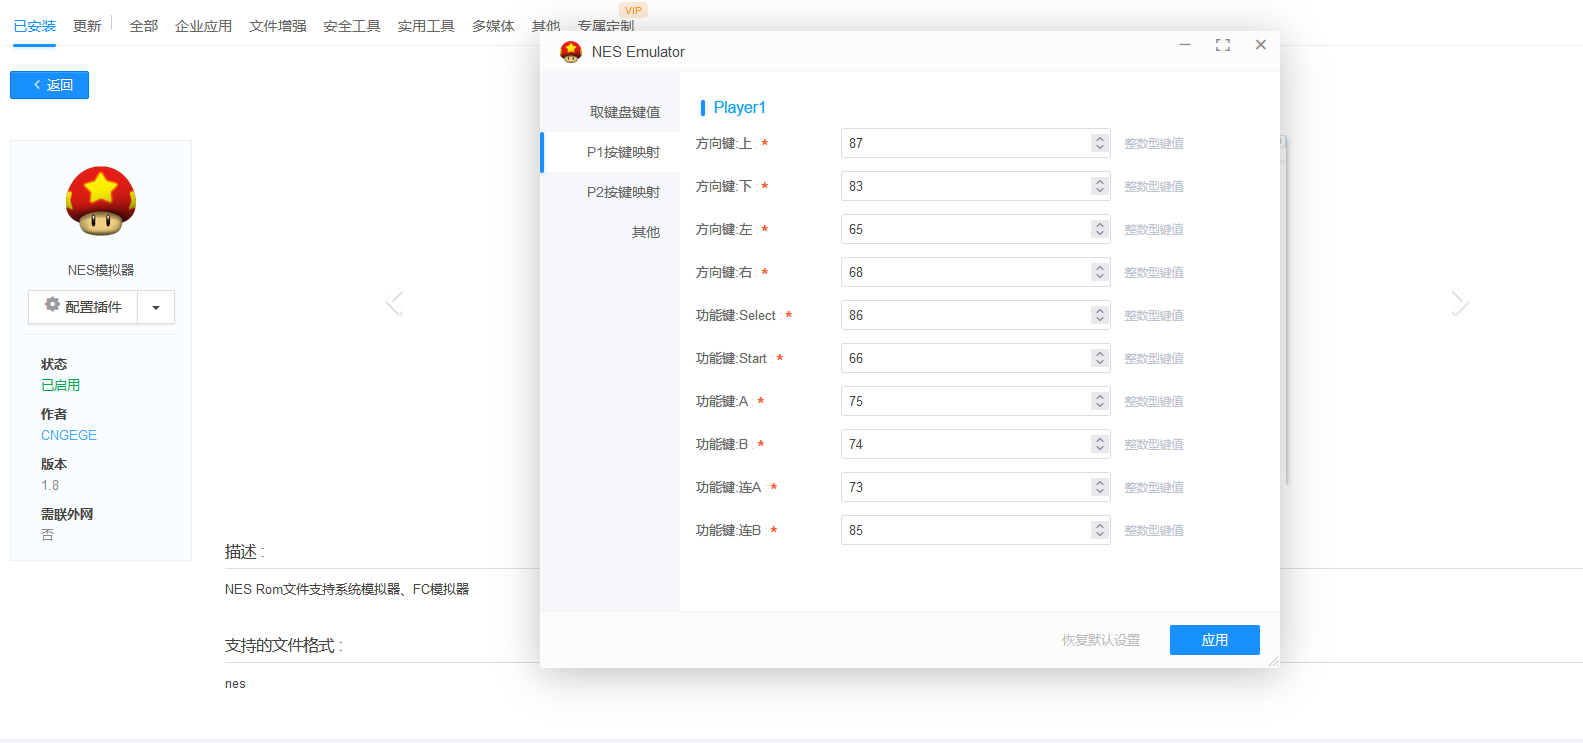The image size is (1583, 743).
Task: Click version number 1.8
Action: tap(50, 485)
